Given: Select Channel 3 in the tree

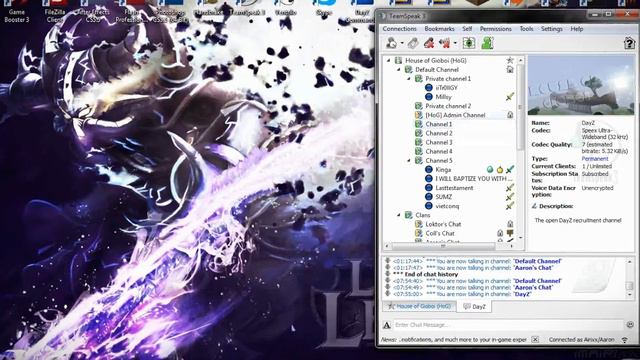Looking at the screenshot, I should (x=438, y=142).
